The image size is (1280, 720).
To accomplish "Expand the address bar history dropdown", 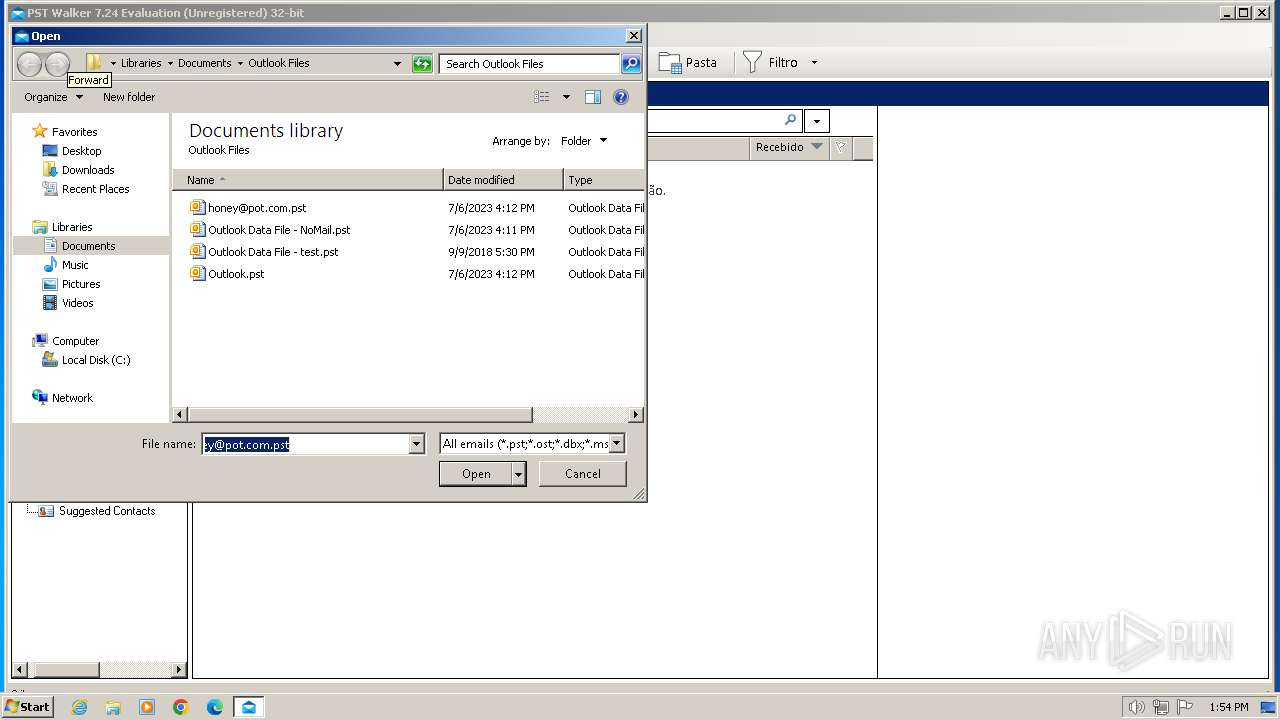I will (397, 63).
